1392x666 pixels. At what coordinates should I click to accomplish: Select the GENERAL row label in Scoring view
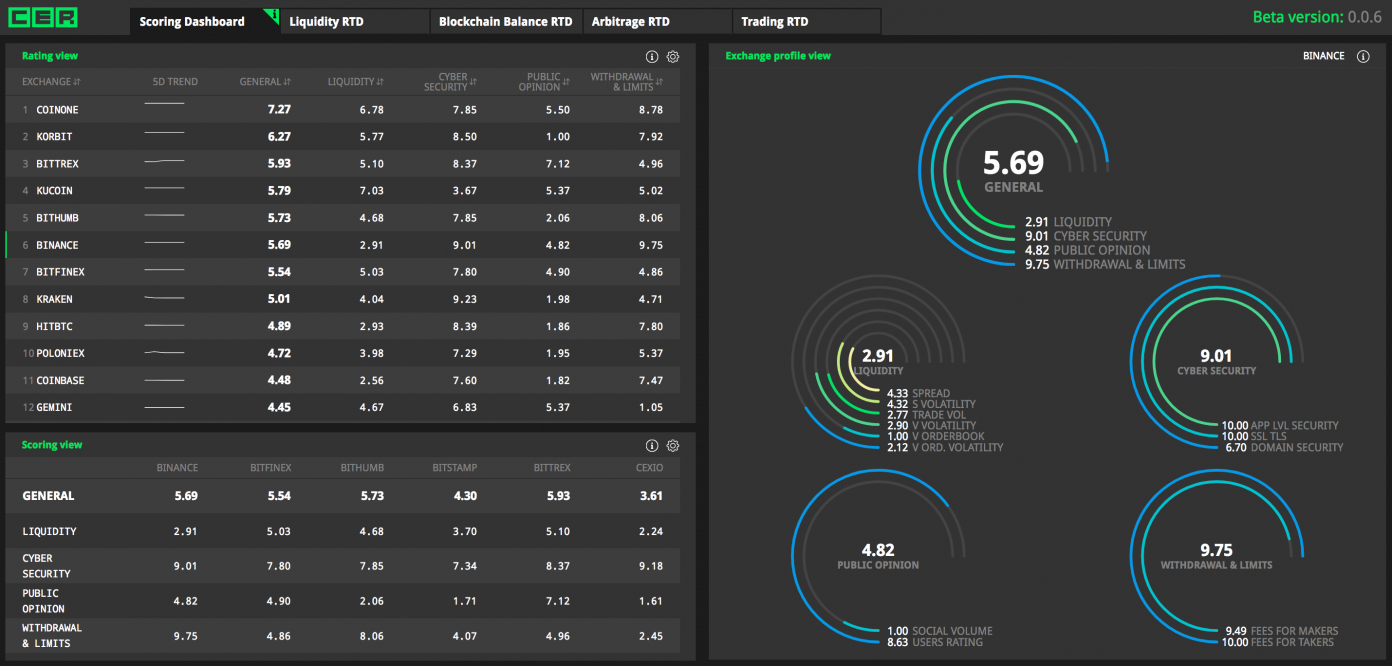[48, 496]
